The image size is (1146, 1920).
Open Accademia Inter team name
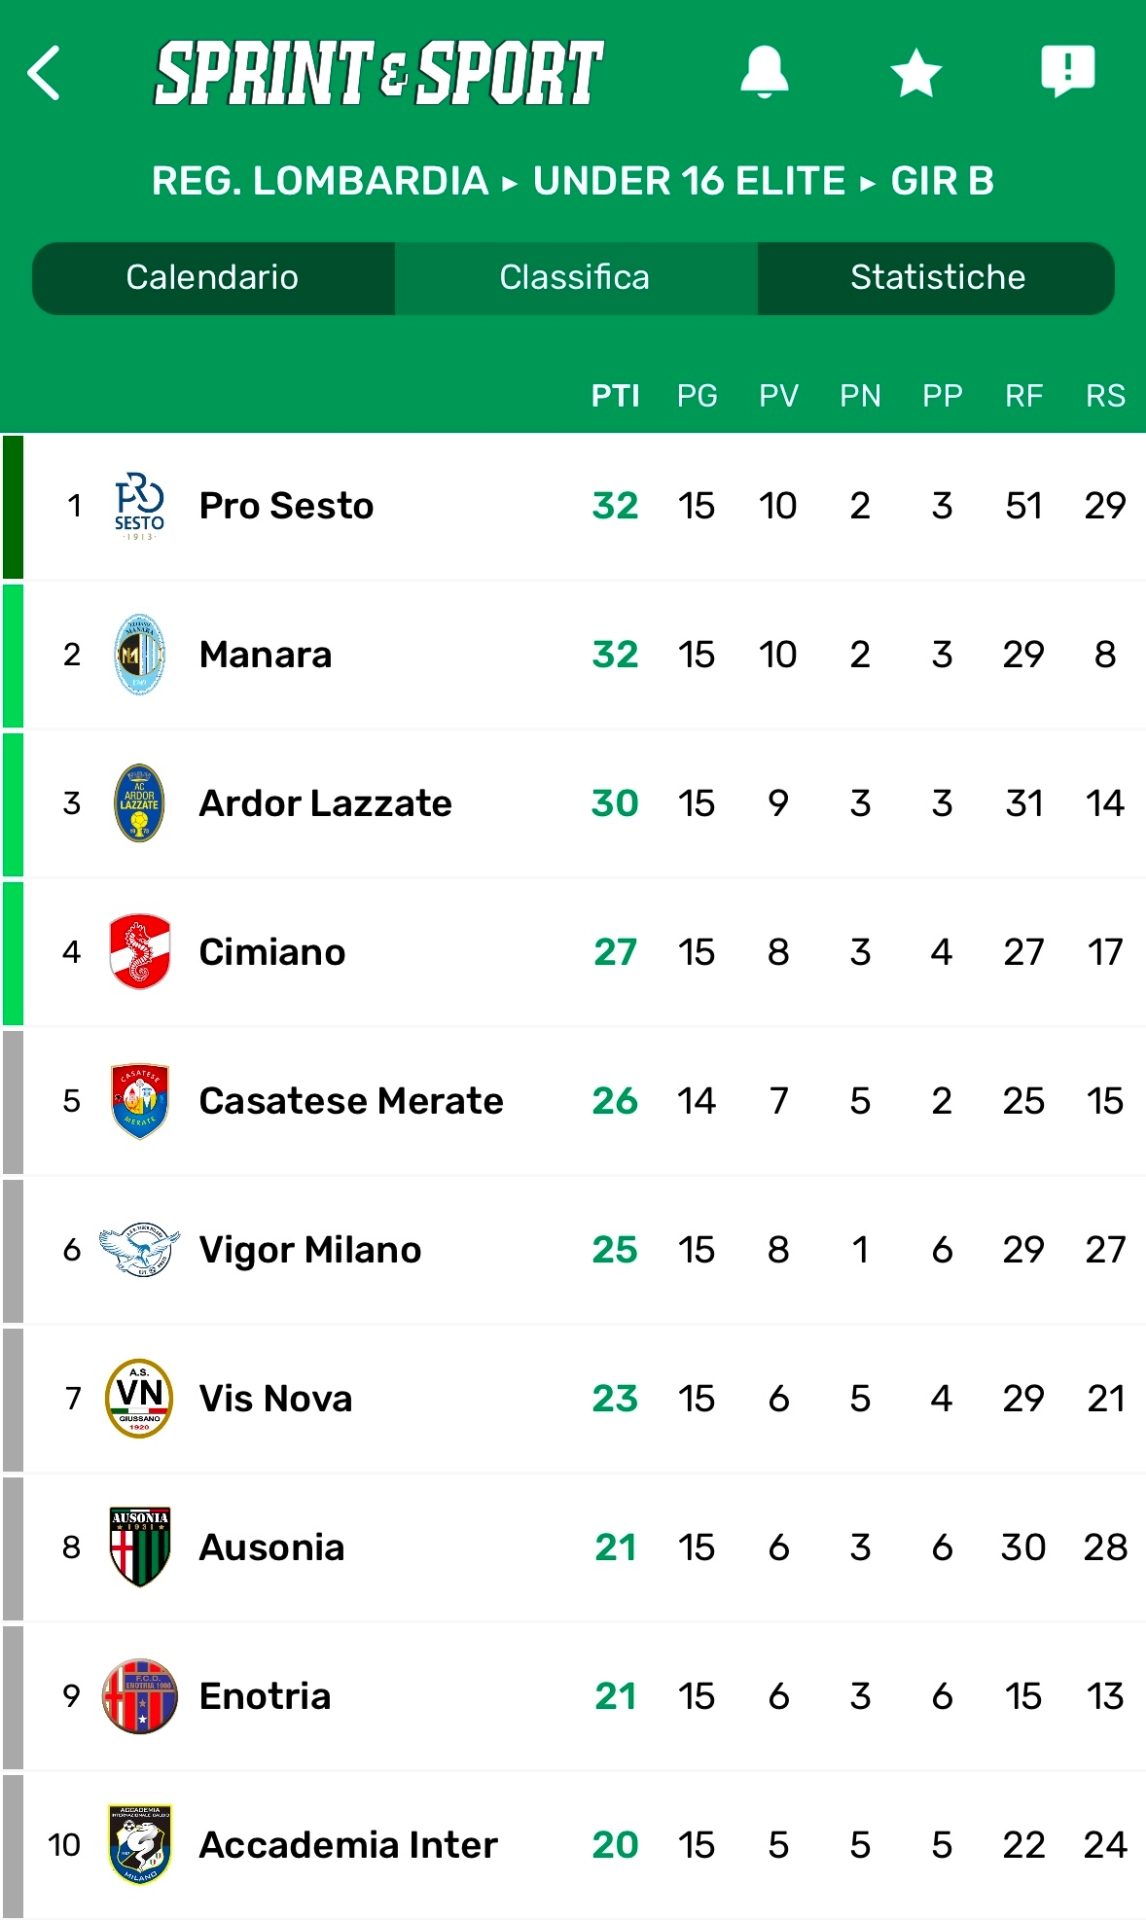tap(348, 1845)
